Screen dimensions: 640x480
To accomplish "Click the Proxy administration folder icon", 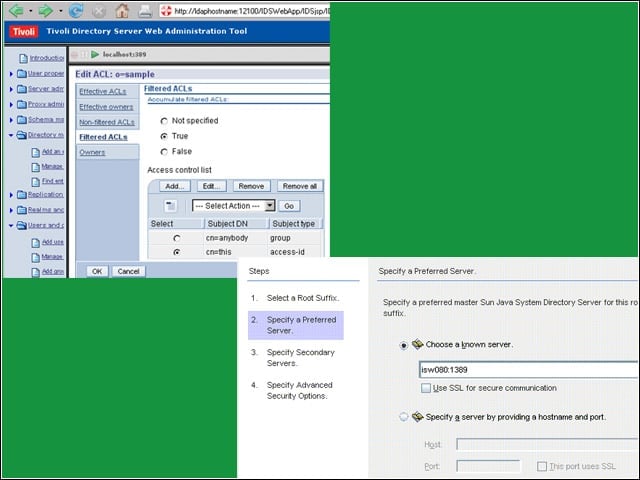I will pos(22,104).
